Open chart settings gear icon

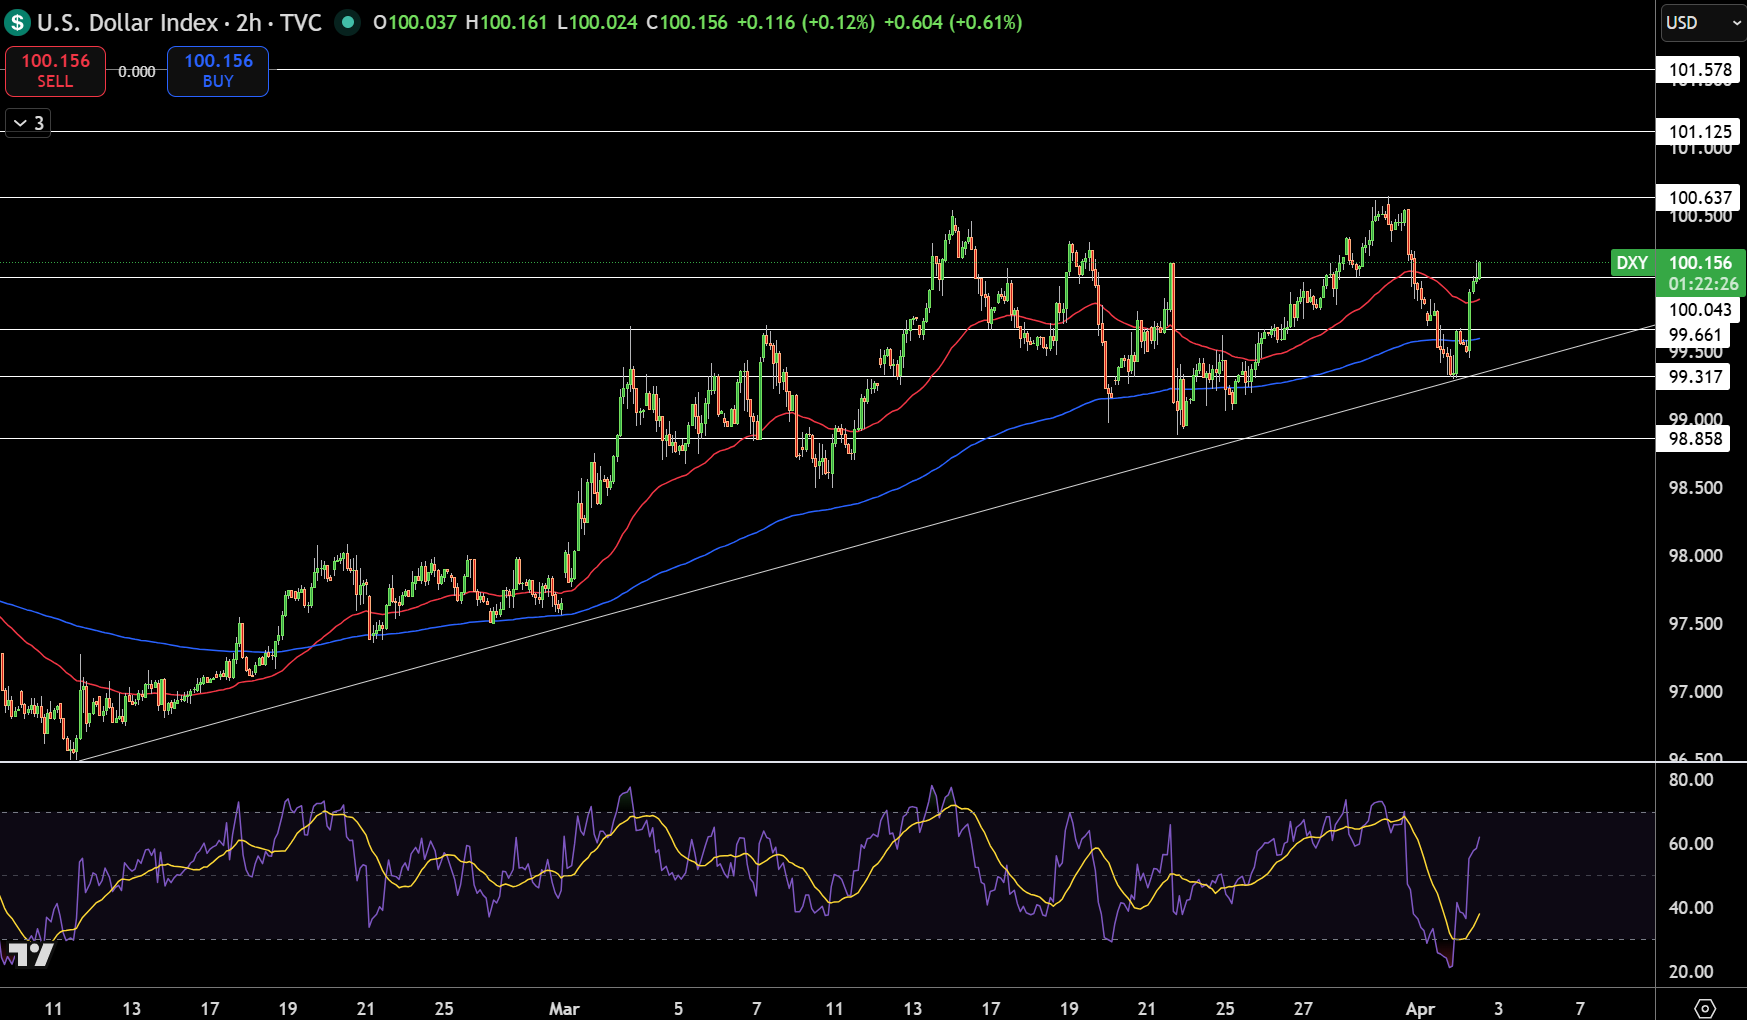1706,1008
